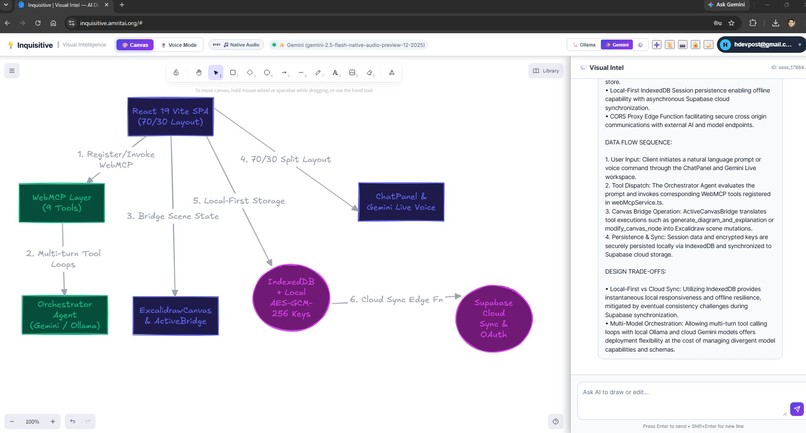This screenshot has height=433, width=806.
Task: Select the Pencil freedraw tool
Action: click(x=318, y=73)
